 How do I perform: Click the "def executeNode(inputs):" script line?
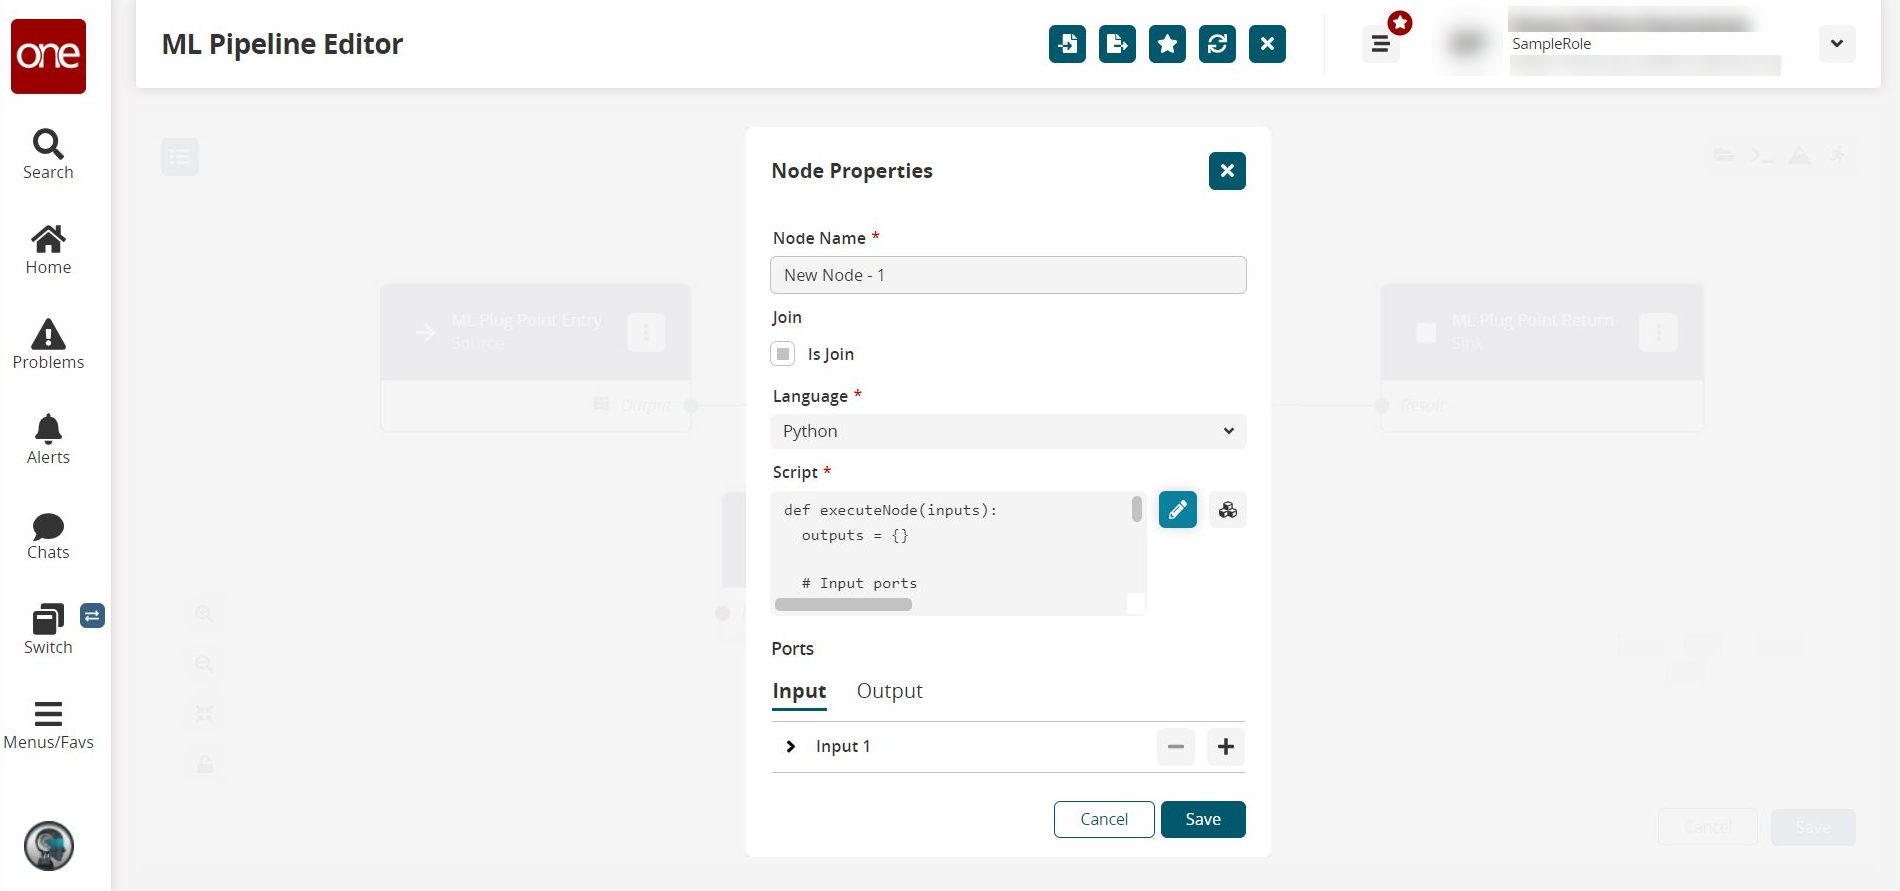point(890,510)
